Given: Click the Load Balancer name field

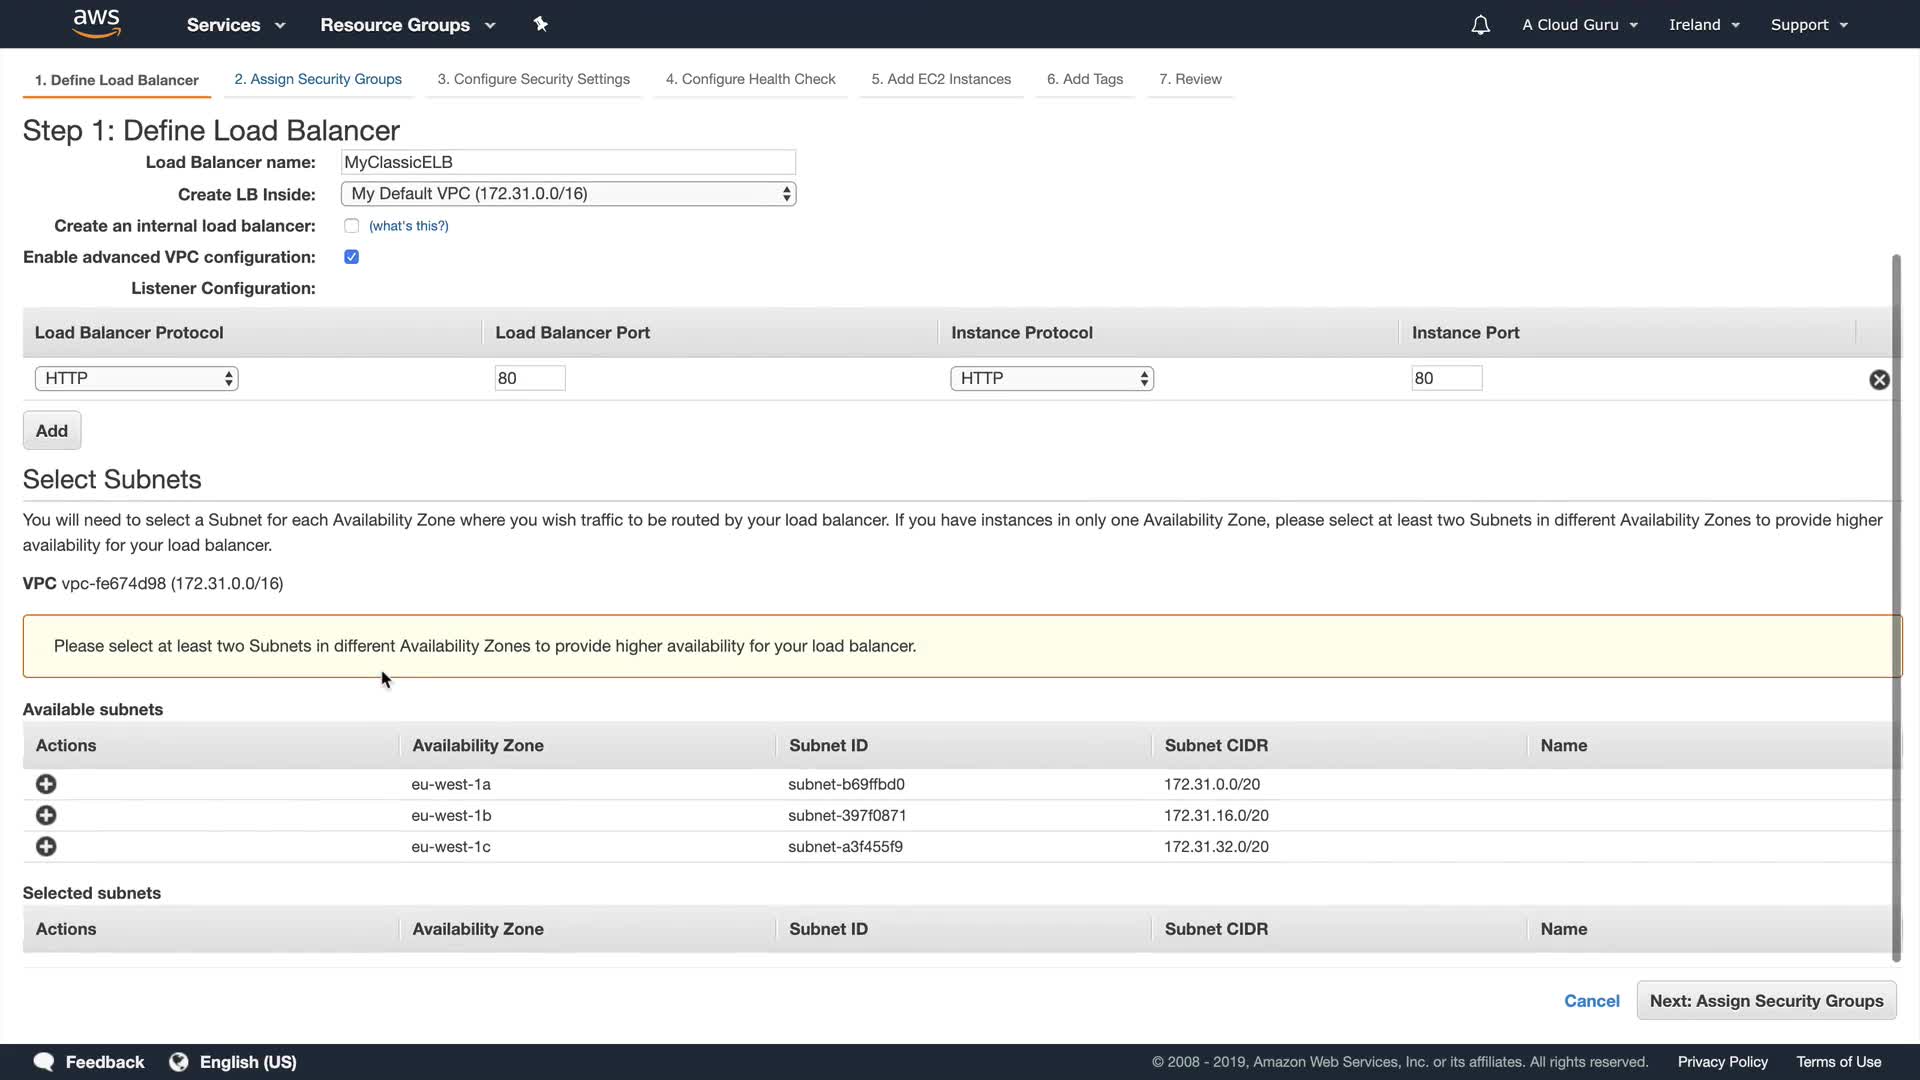Looking at the screenshot, I should (x=568, y=162).
